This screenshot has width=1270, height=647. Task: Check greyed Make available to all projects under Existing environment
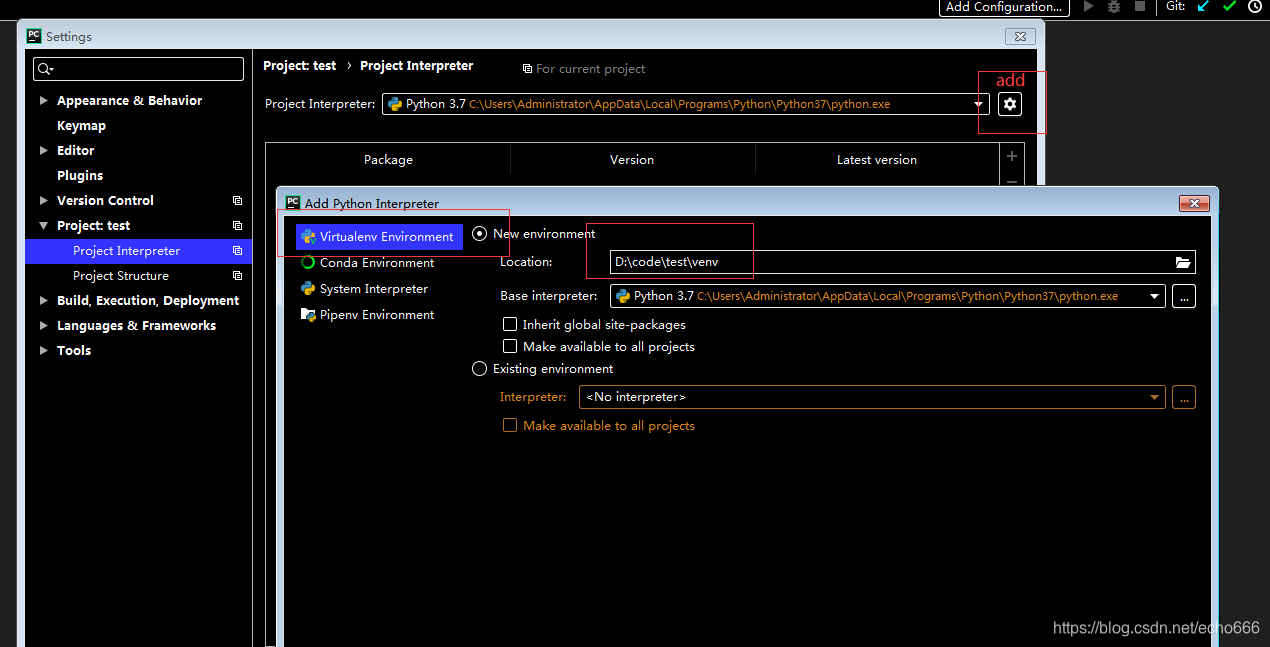coord(510,425)
